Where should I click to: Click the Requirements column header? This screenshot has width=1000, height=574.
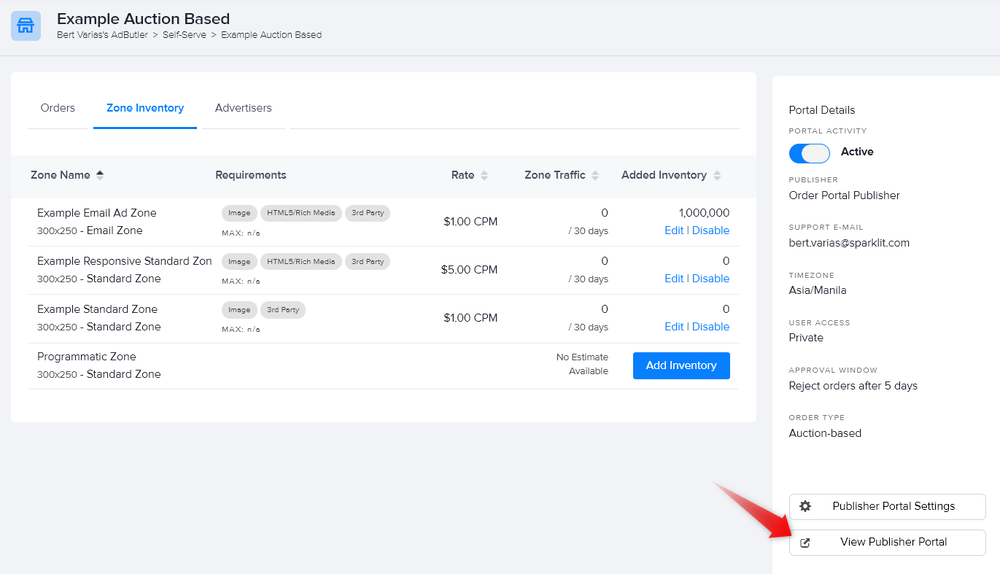tap(251, 175)
